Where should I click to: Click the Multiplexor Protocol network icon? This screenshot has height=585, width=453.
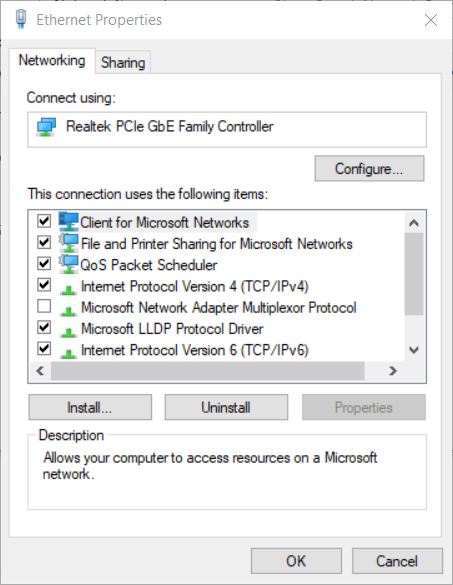point(68,310)
